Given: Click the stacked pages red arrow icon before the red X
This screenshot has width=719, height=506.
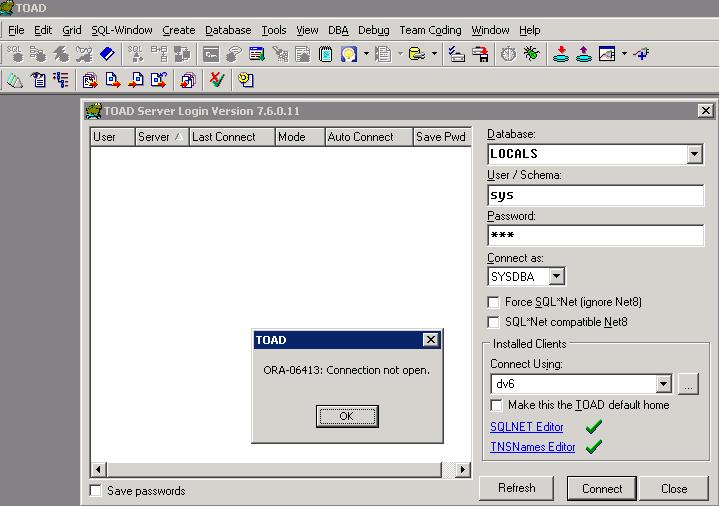Looking at the screenshot, I should (x=188, y=80).
